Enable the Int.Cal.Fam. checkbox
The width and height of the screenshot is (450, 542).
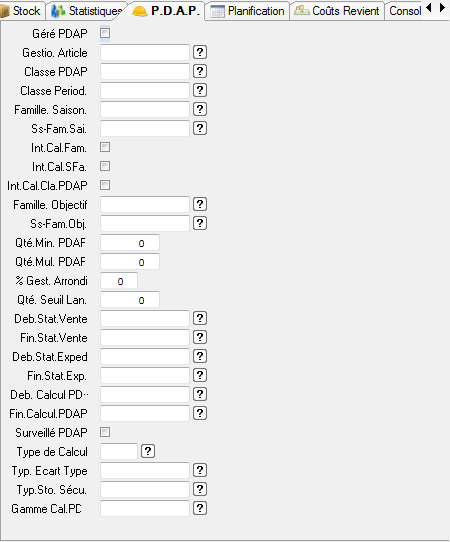pos(105,147)
